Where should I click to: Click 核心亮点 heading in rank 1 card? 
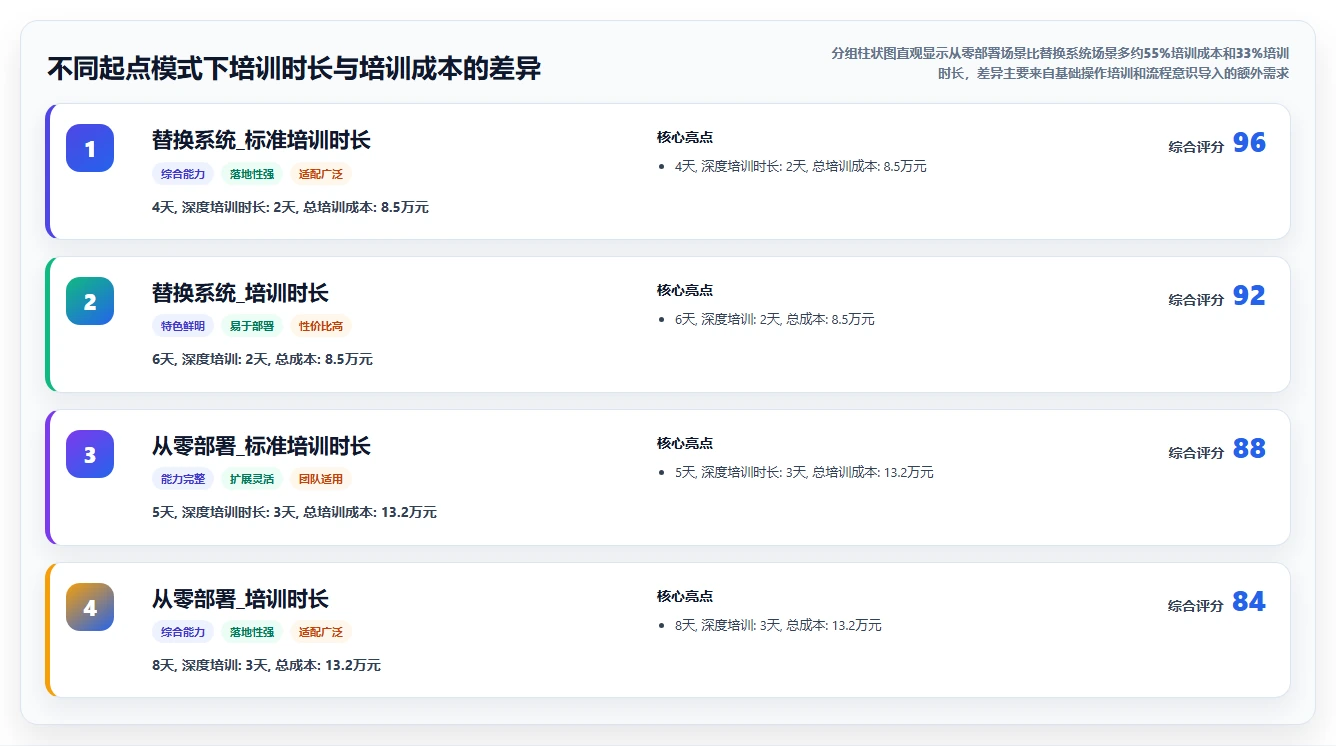click(x=685, y=138)
